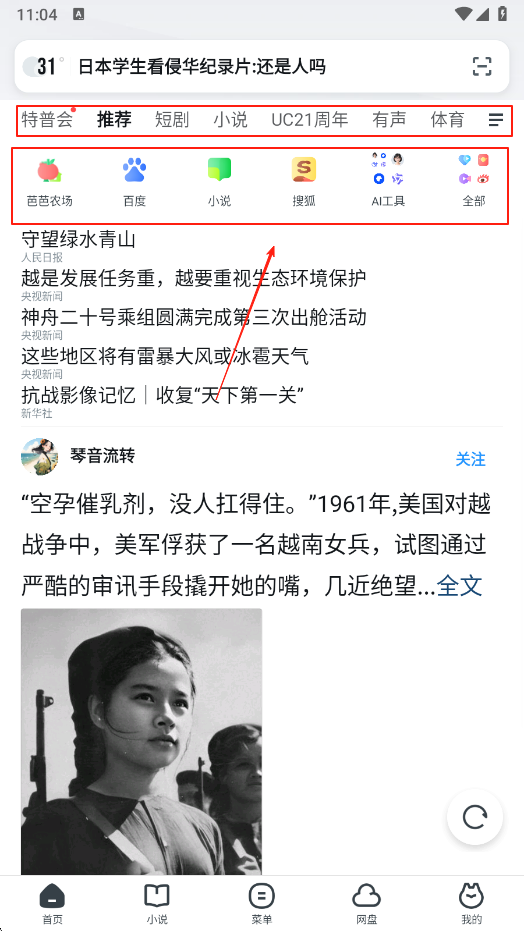
Task: Open 网盘 cloud icon in bottom bar
Action: 366,904
